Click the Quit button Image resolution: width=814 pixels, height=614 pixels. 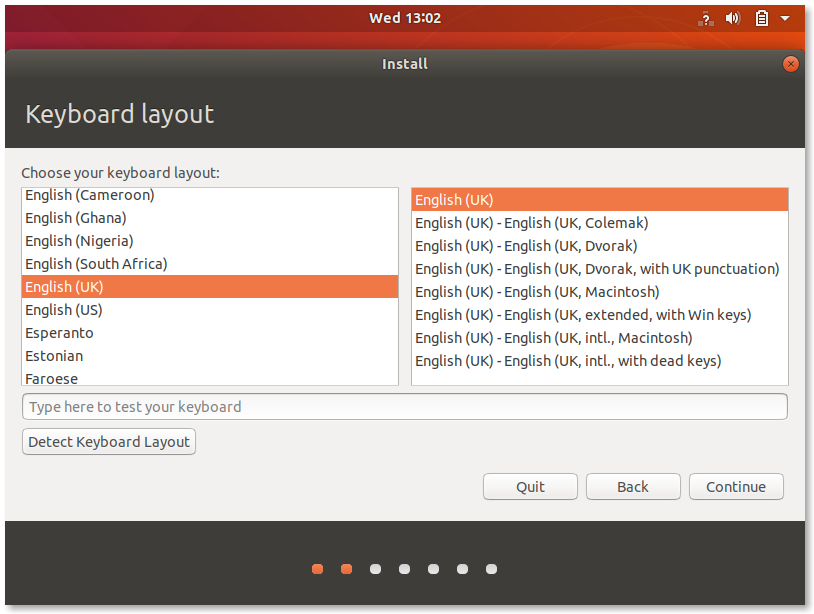(530, 486)
